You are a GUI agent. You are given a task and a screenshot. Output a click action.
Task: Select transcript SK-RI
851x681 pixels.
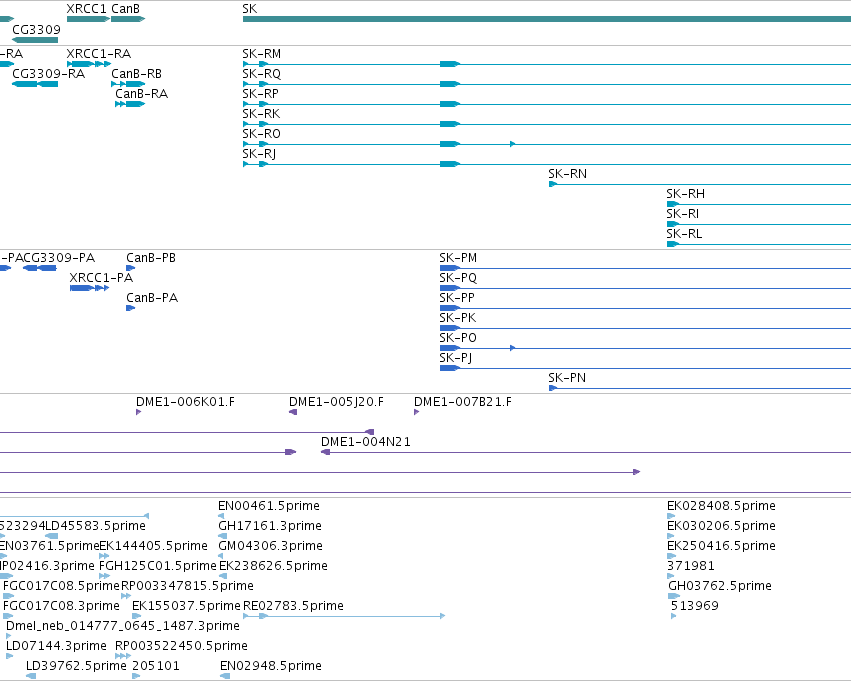pos(759,224)
